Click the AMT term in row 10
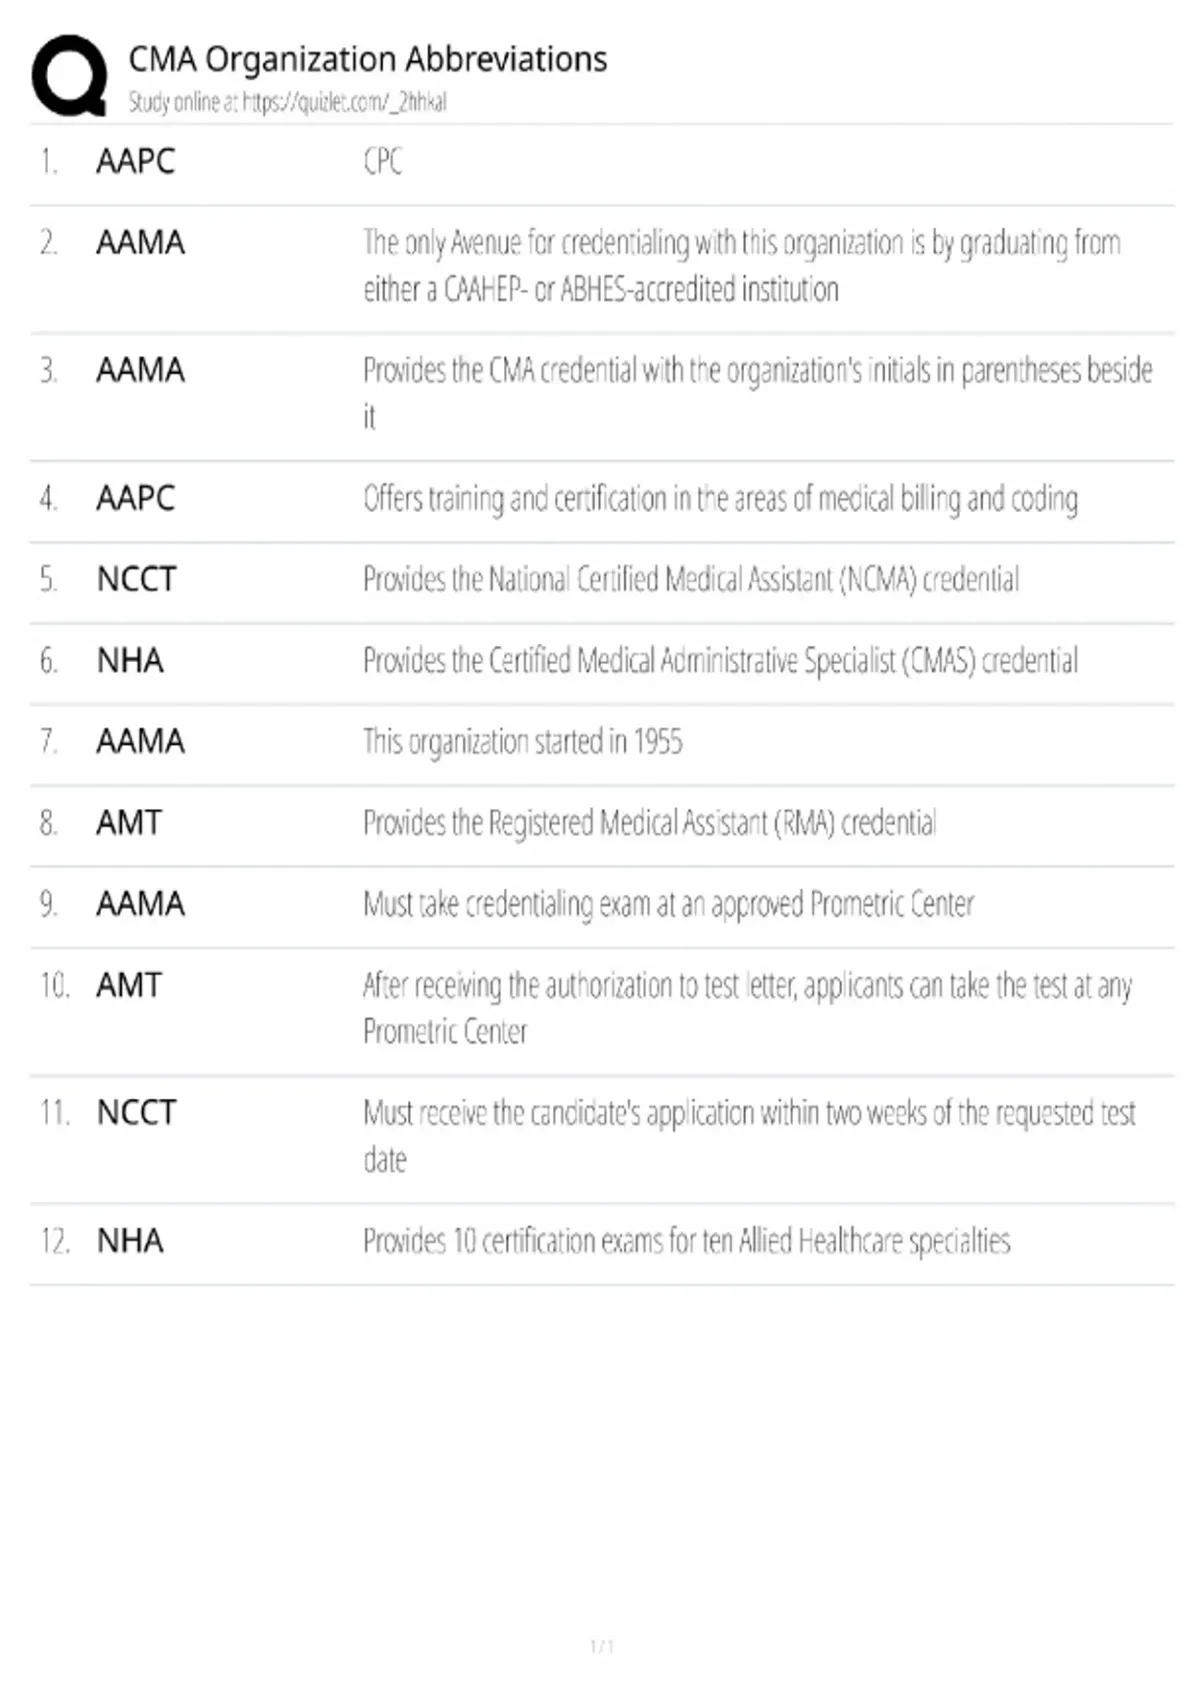This screenshot has height=1700, width=1200. 128,985
